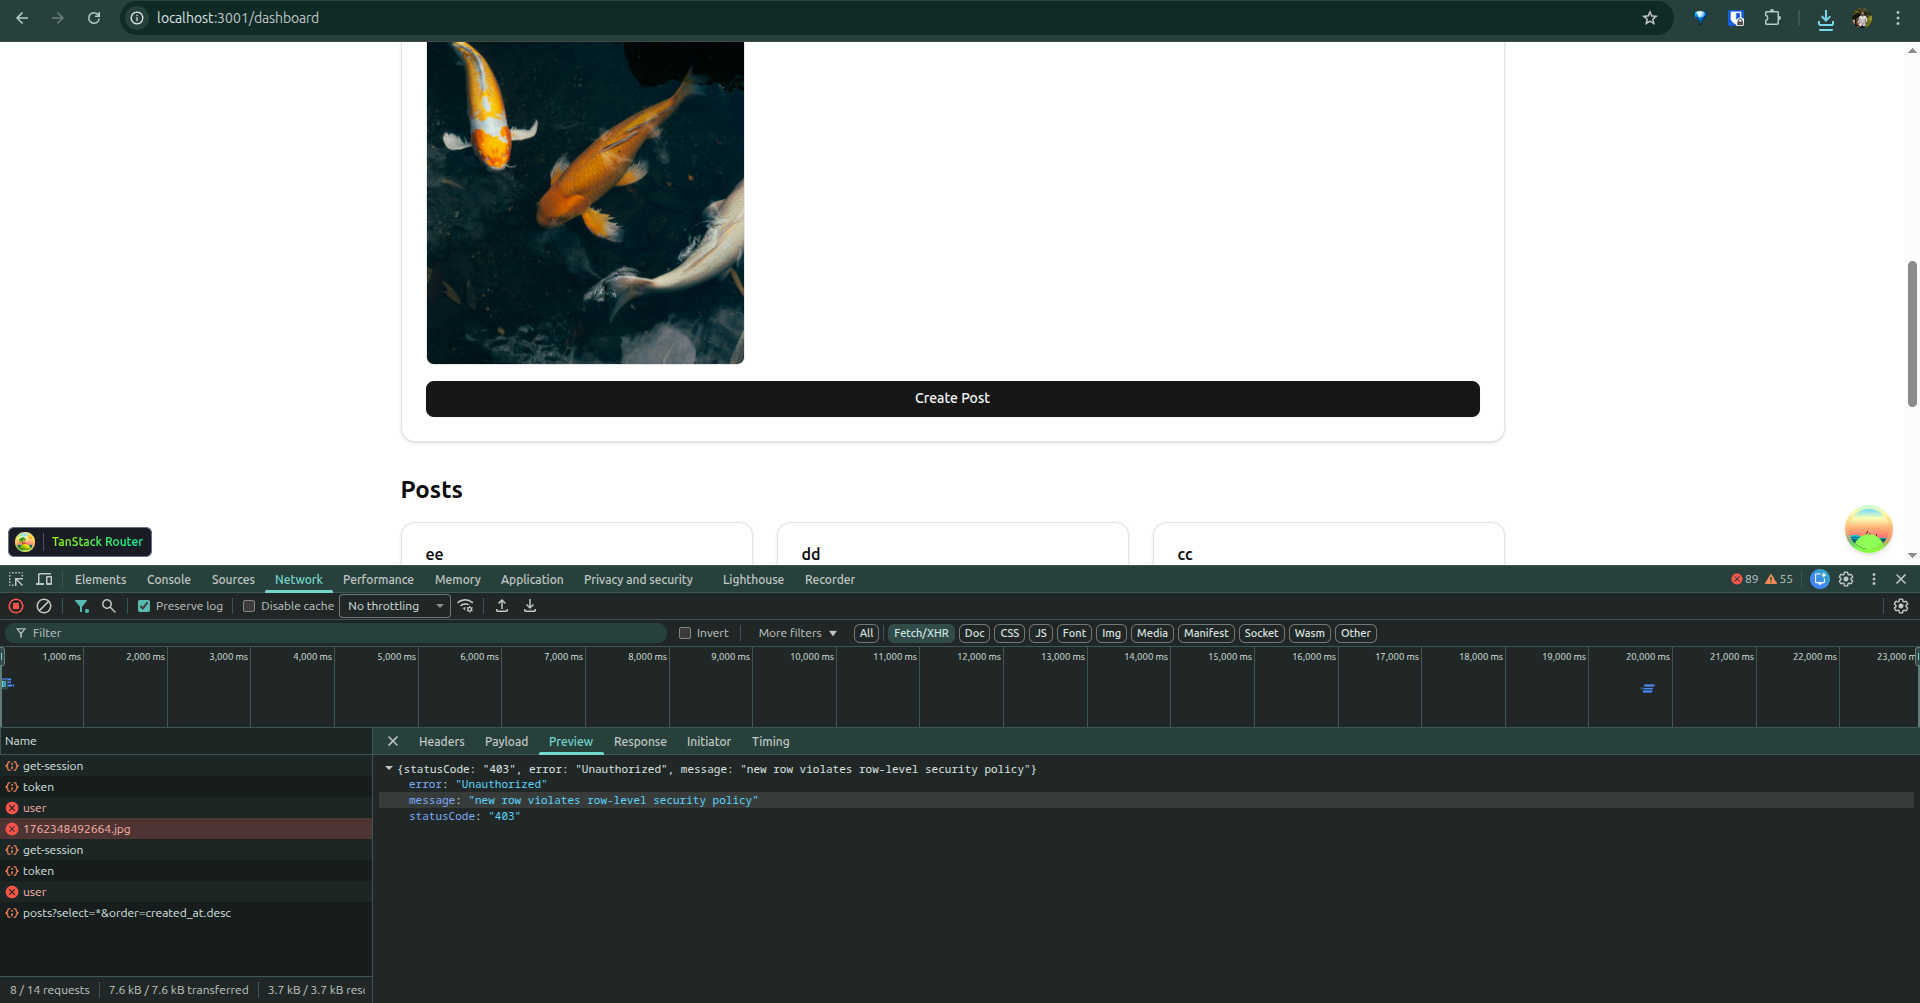
Task: Click the round floating avatar on the page
Action: click(1868, 529)
